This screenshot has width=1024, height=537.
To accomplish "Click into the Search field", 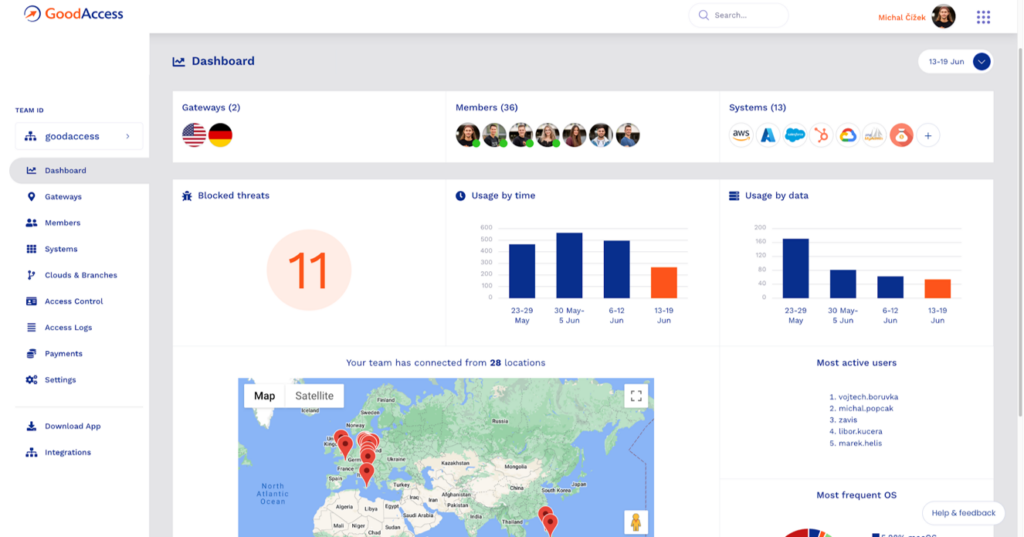I will (745, 16).
